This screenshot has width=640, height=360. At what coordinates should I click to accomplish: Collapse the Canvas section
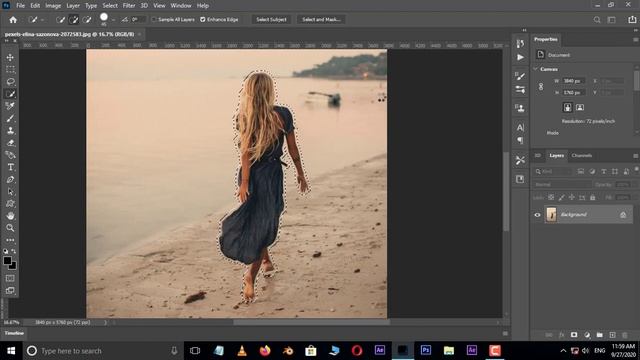tap(535, 69)
